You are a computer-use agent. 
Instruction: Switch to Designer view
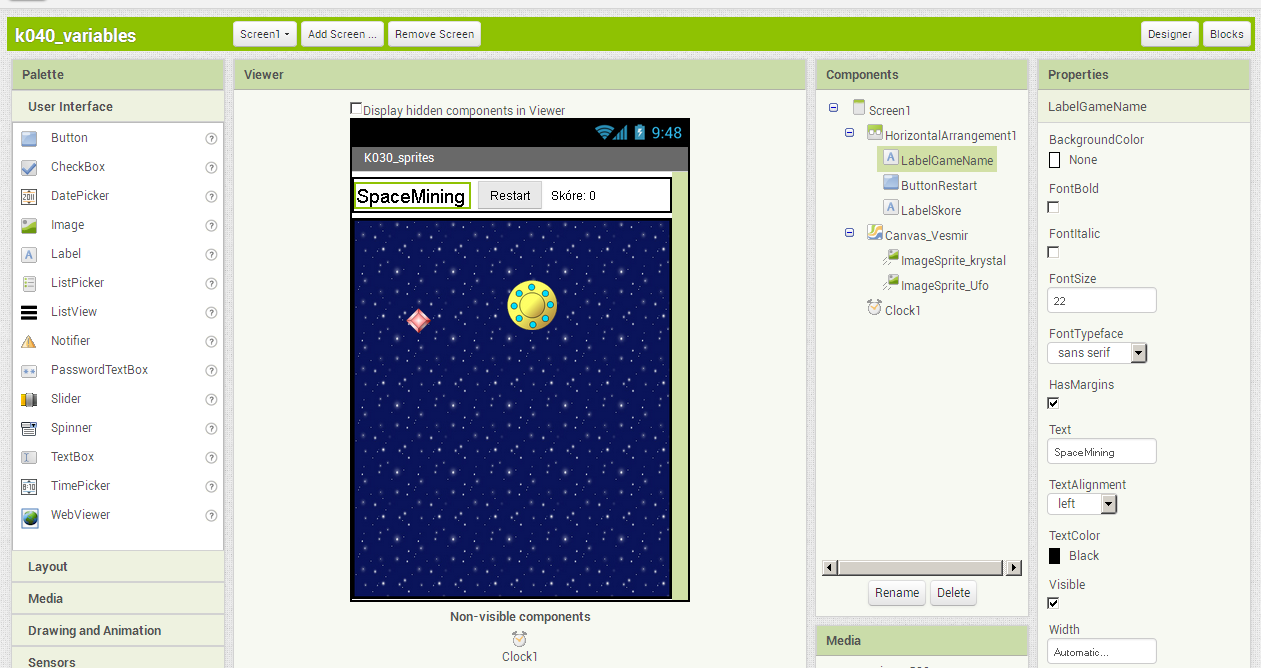(x=1169, y=34)
